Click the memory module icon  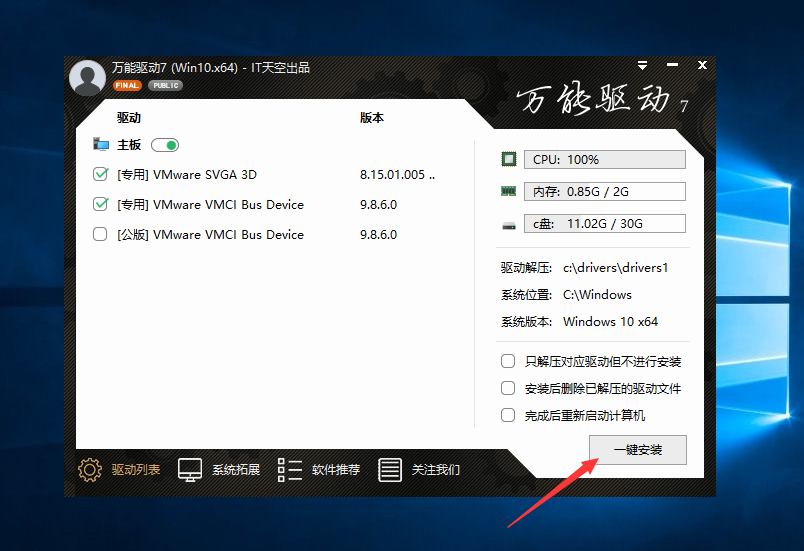coord(508,191)
